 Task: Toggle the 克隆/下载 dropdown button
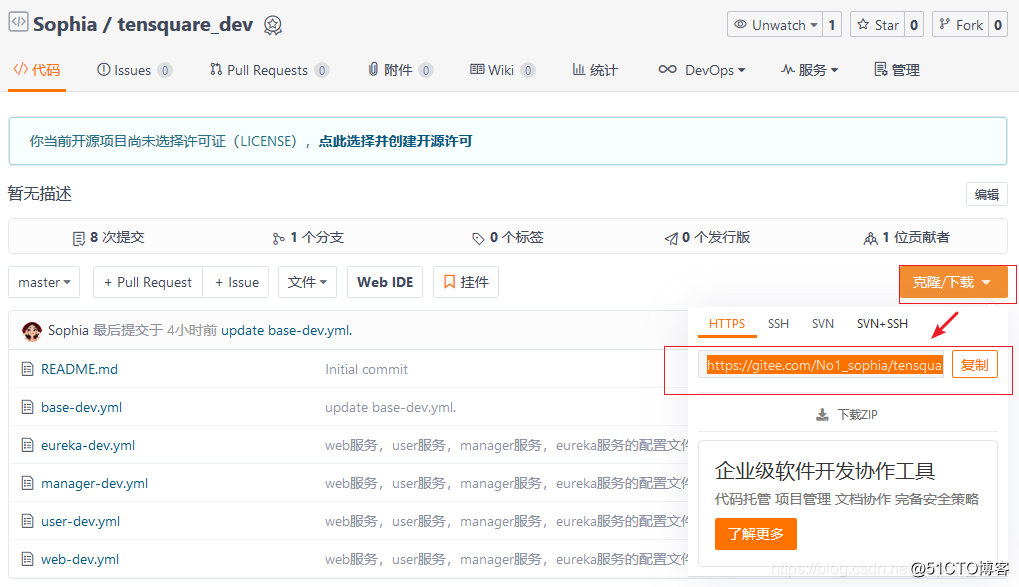[x=953, y=282]
